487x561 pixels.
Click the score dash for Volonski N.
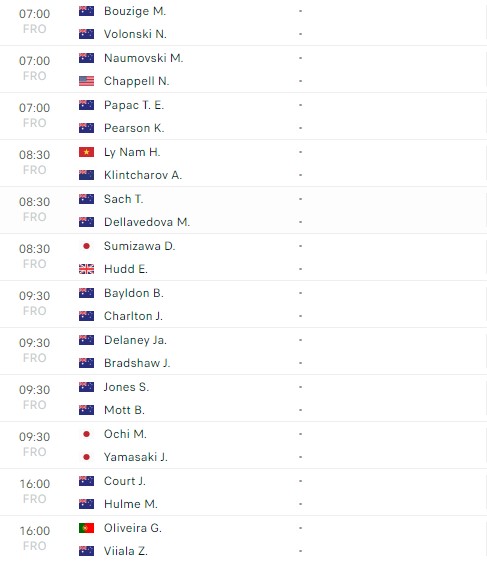pyautogui.click(x=301, y=34)
